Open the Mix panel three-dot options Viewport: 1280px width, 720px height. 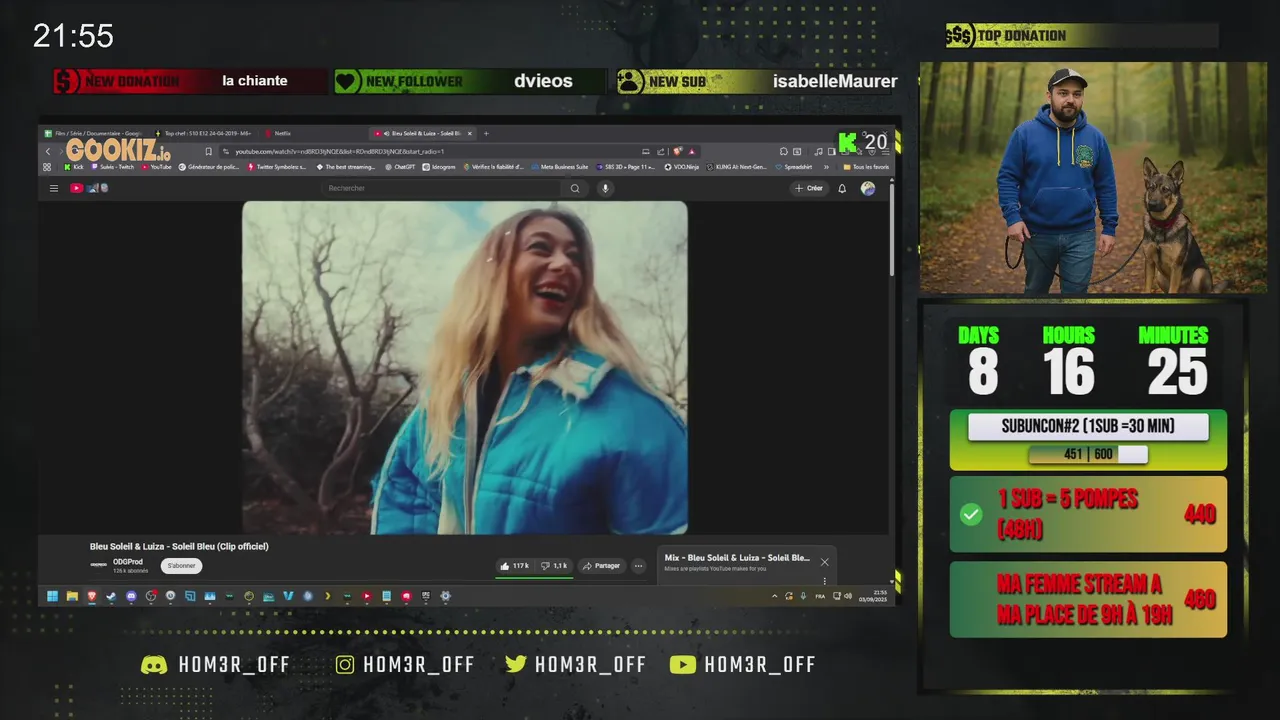824,581
